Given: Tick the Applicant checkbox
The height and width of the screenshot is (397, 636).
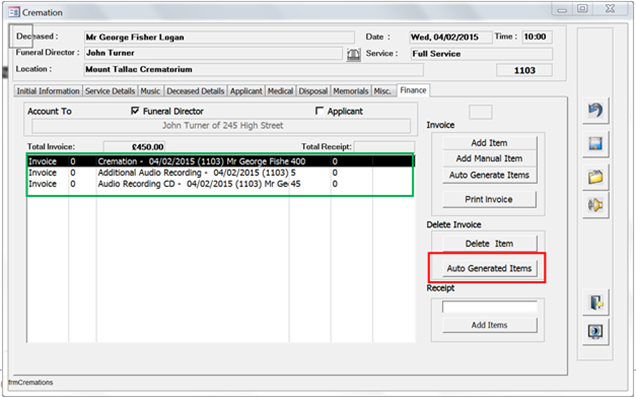Looking at the screenshot, I should tap(320, 111).
